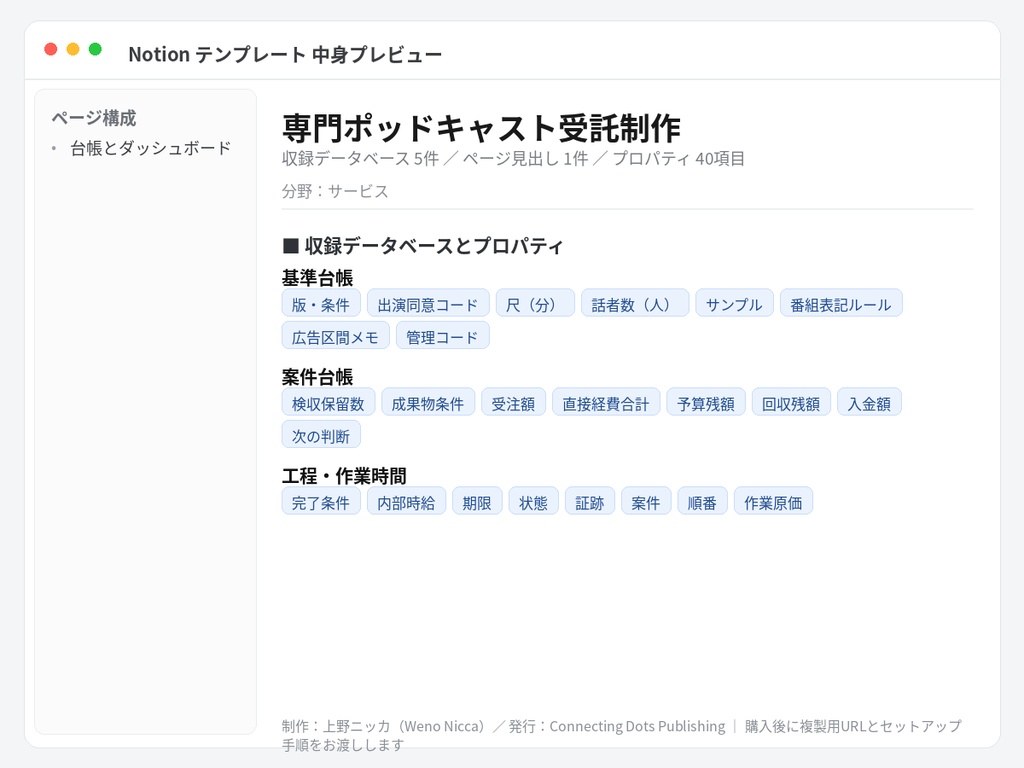Select the 広告区間メモ property tag

click(x=336, y=336)
